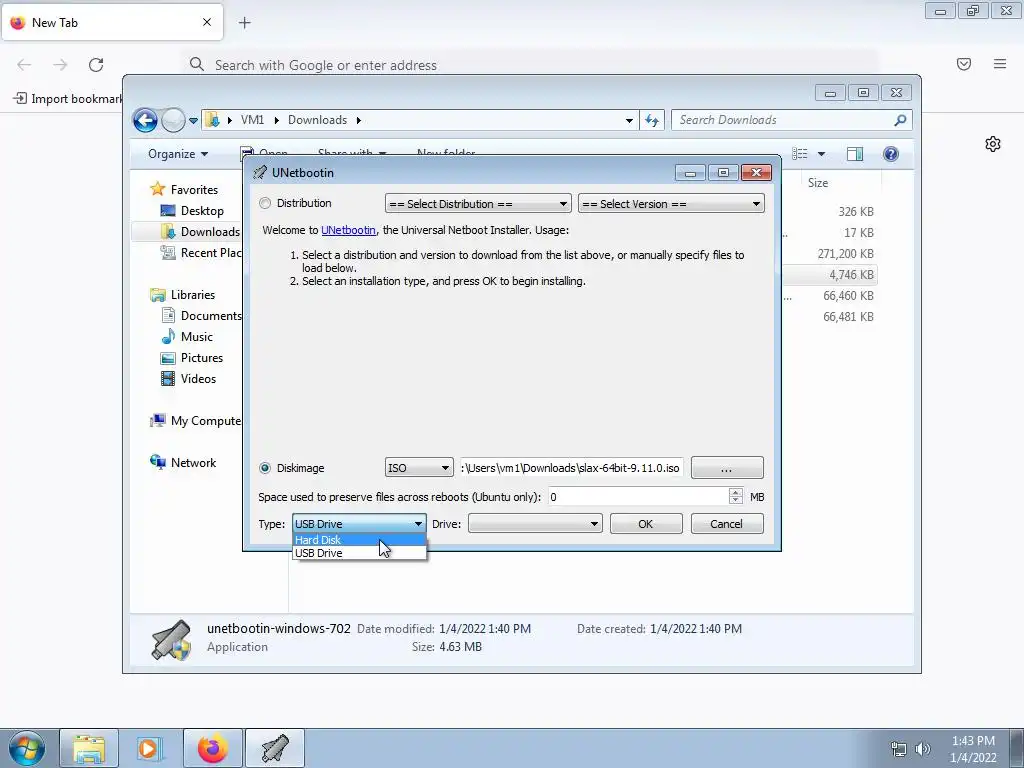Select Downloads in navigation pane
Viewport: 1024px width, 768px height.
pyautogui.click(x=210, y=232)
